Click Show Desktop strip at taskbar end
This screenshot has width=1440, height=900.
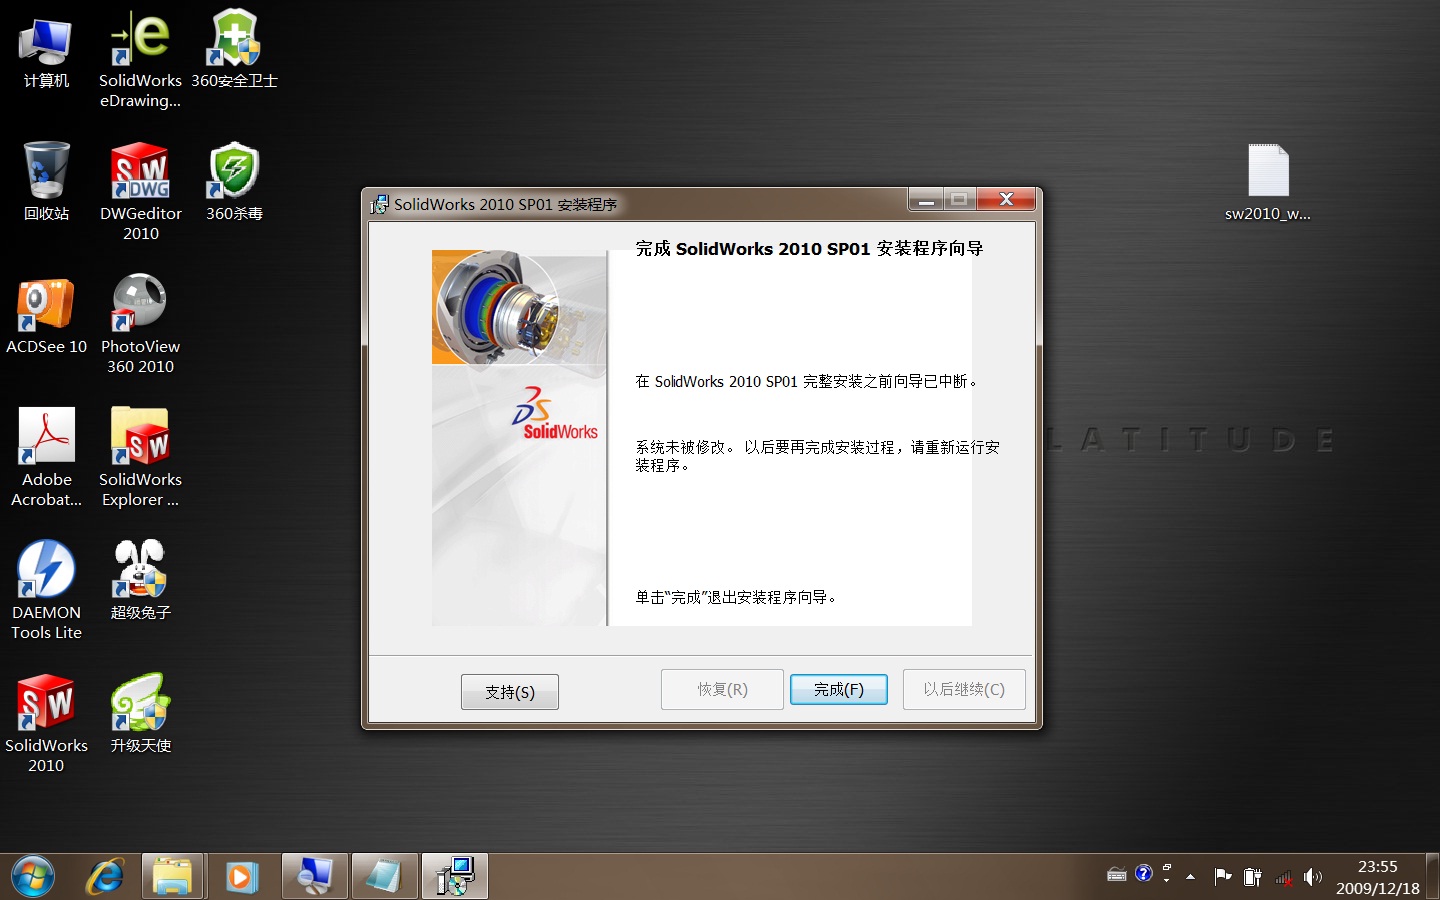[x=1432, y=877]
